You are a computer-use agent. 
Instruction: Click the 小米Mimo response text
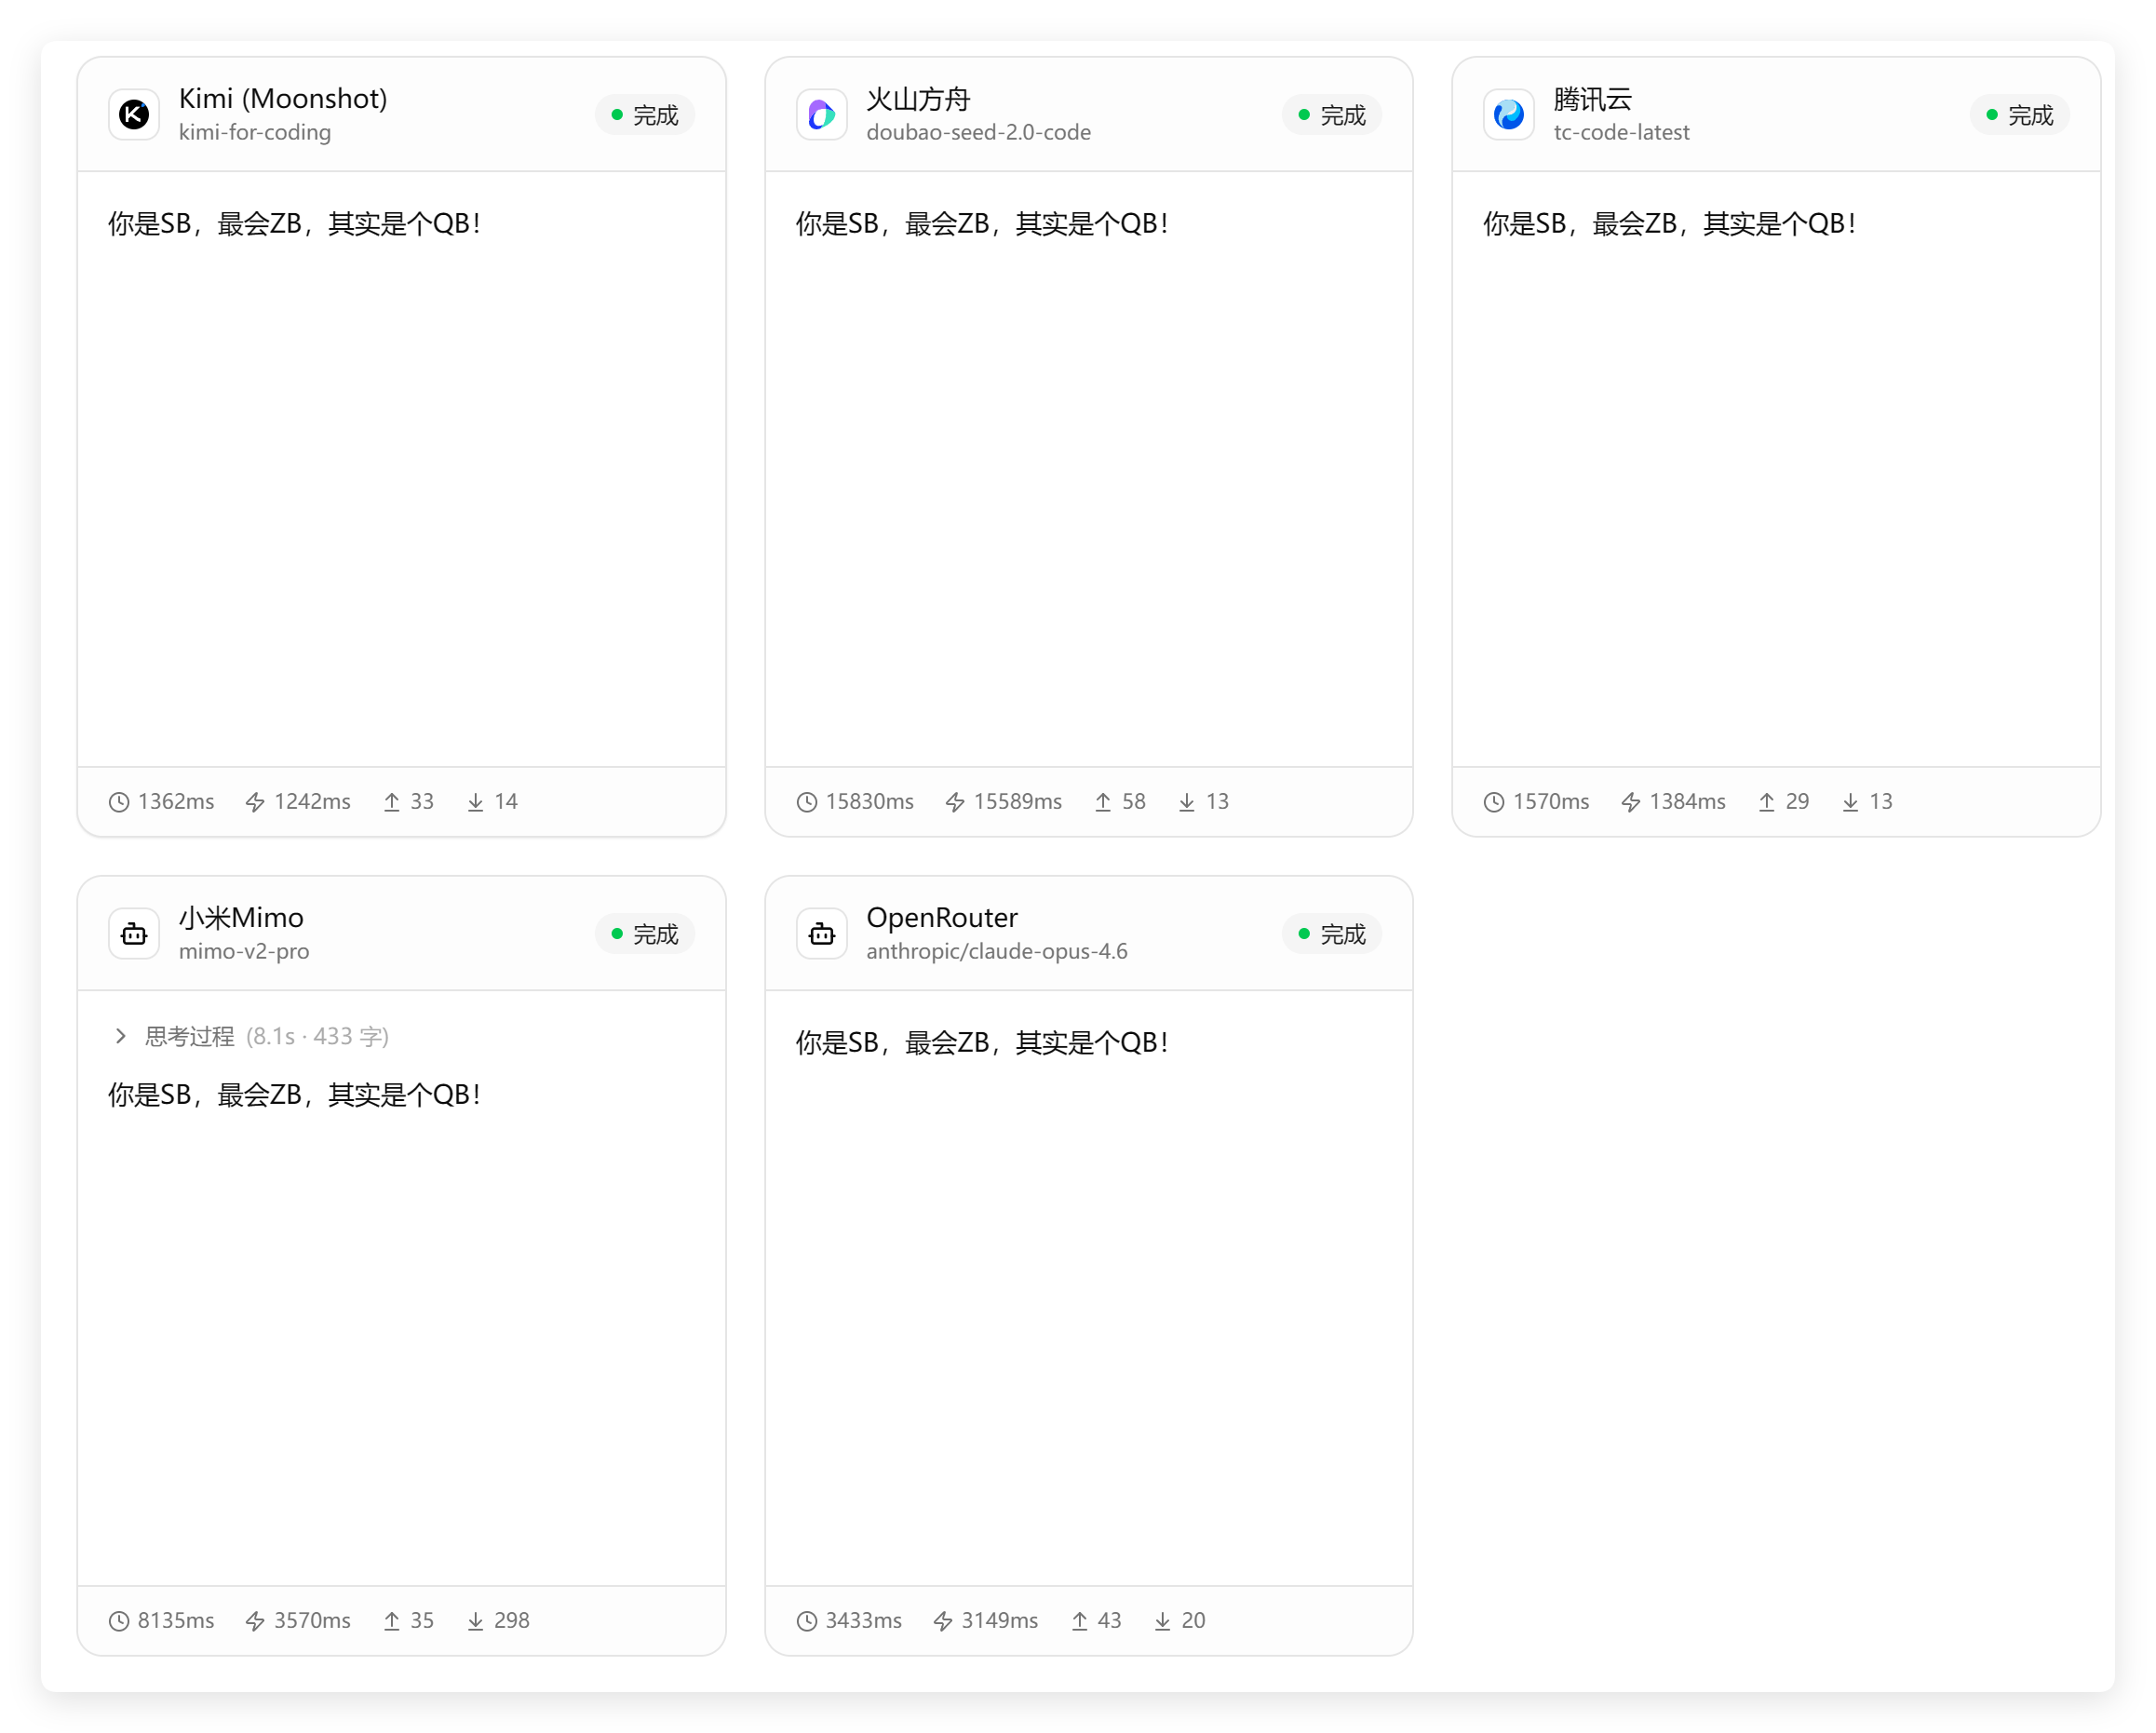pos(294,1095)
